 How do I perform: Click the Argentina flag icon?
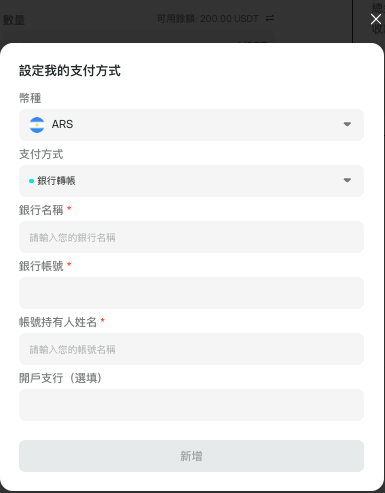point(37,125)
